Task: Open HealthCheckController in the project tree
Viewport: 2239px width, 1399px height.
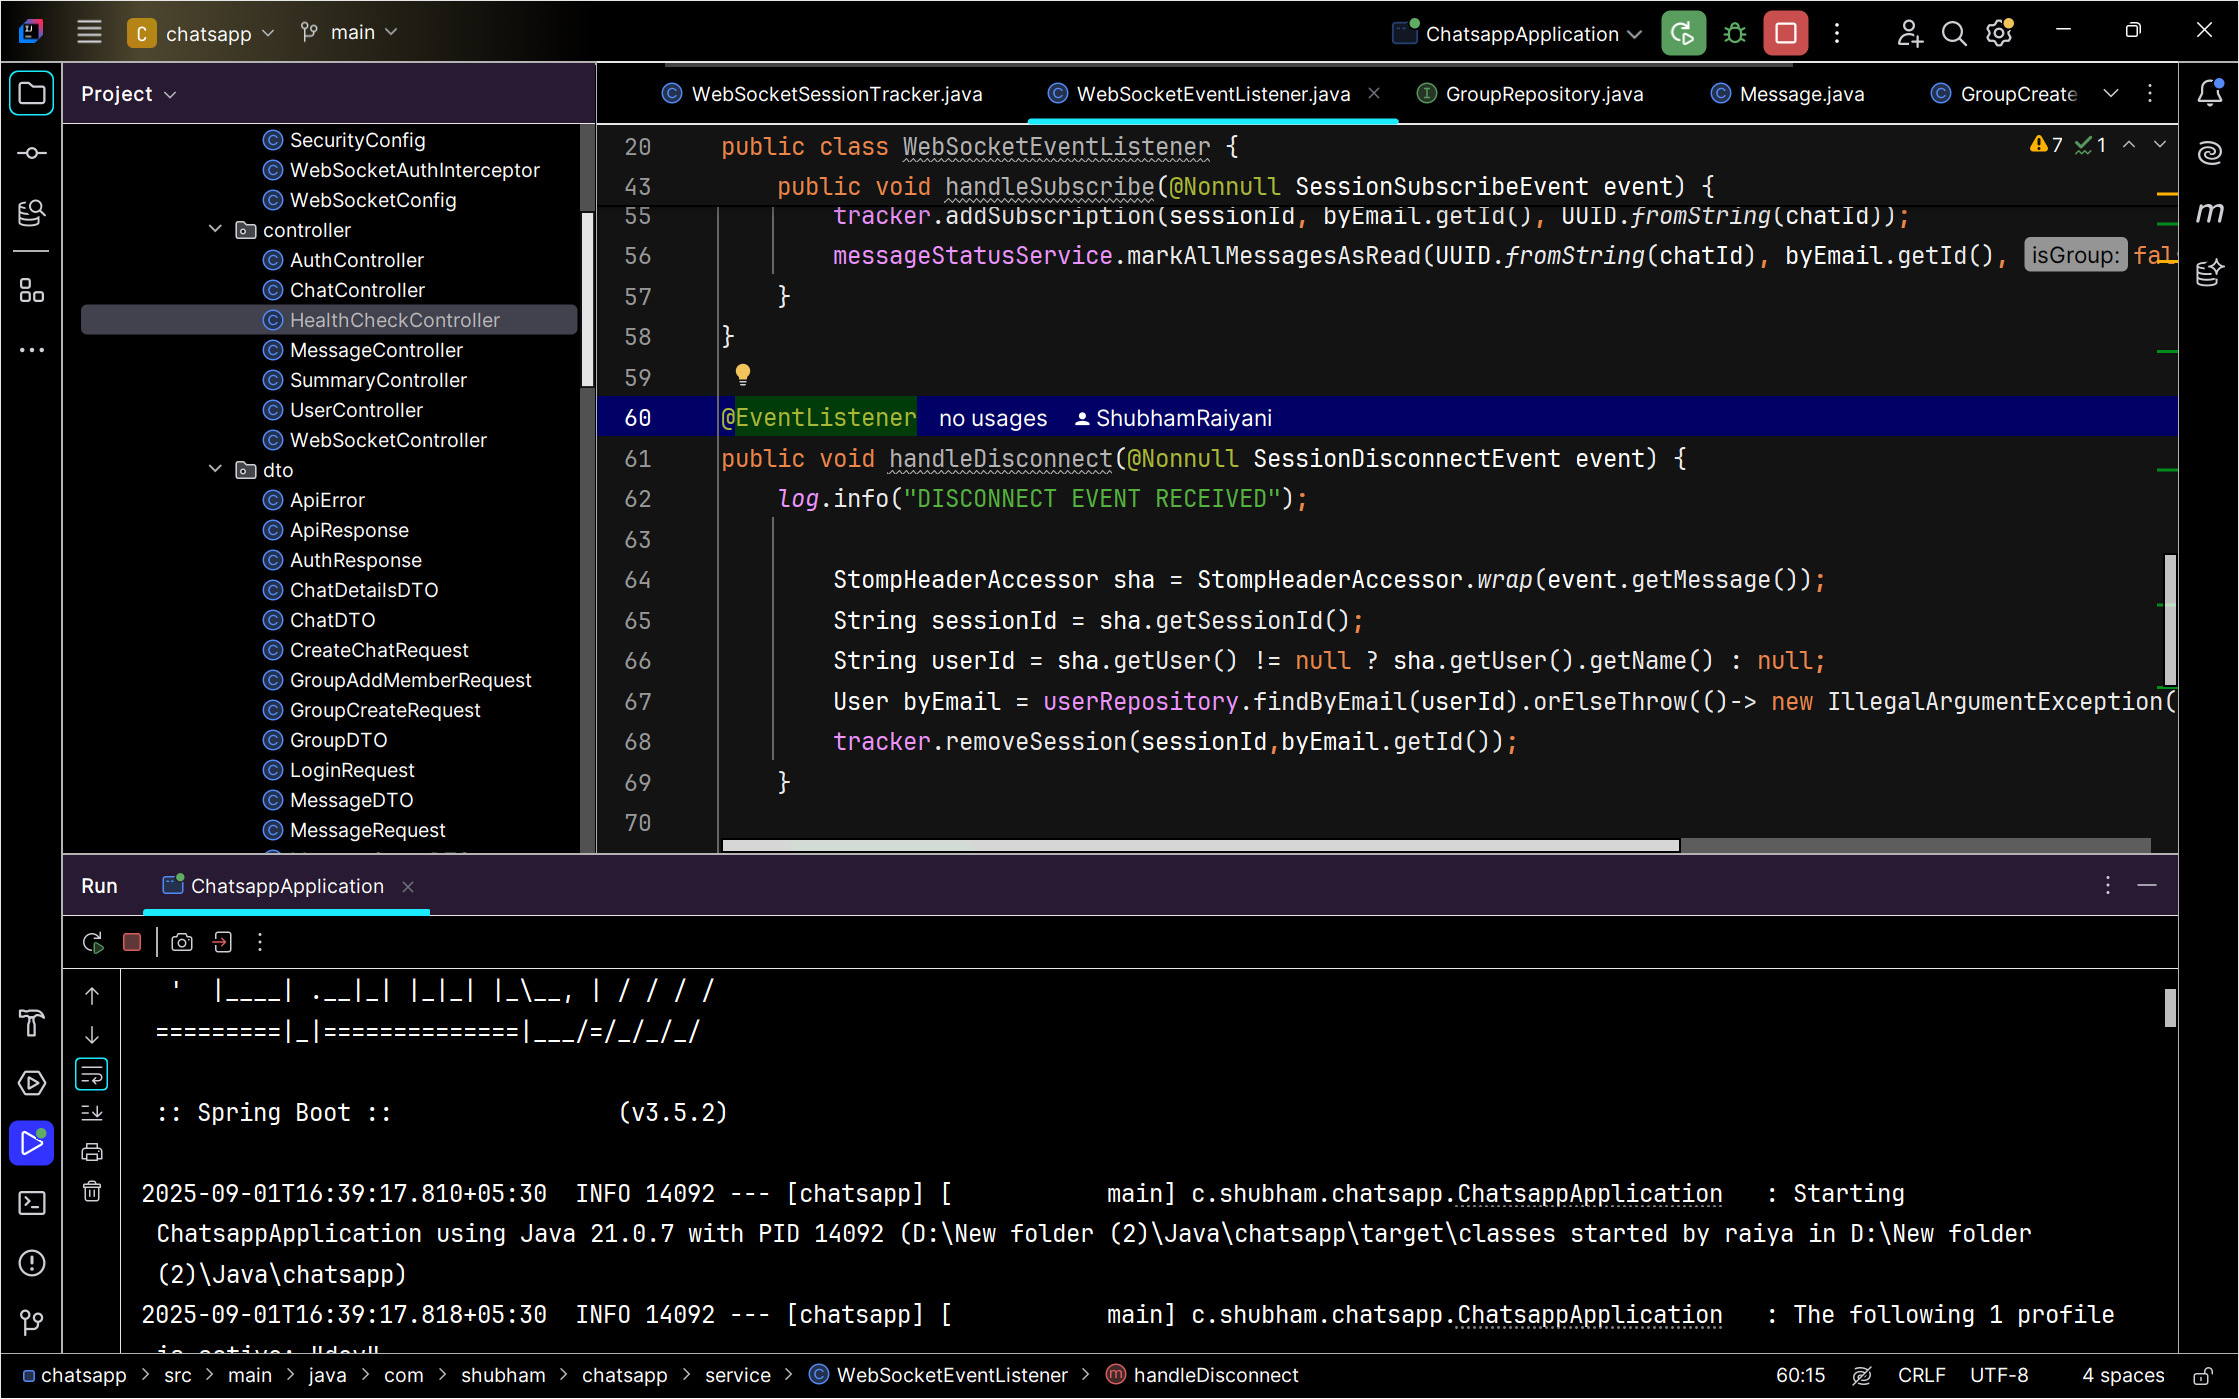Action: coord(329,320)
